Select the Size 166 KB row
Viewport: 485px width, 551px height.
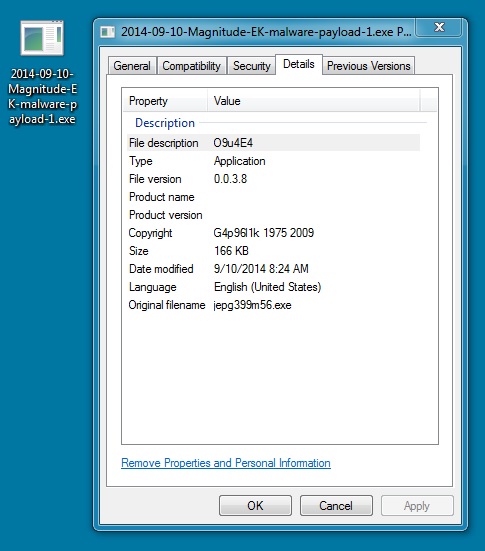tap(273, 251)
